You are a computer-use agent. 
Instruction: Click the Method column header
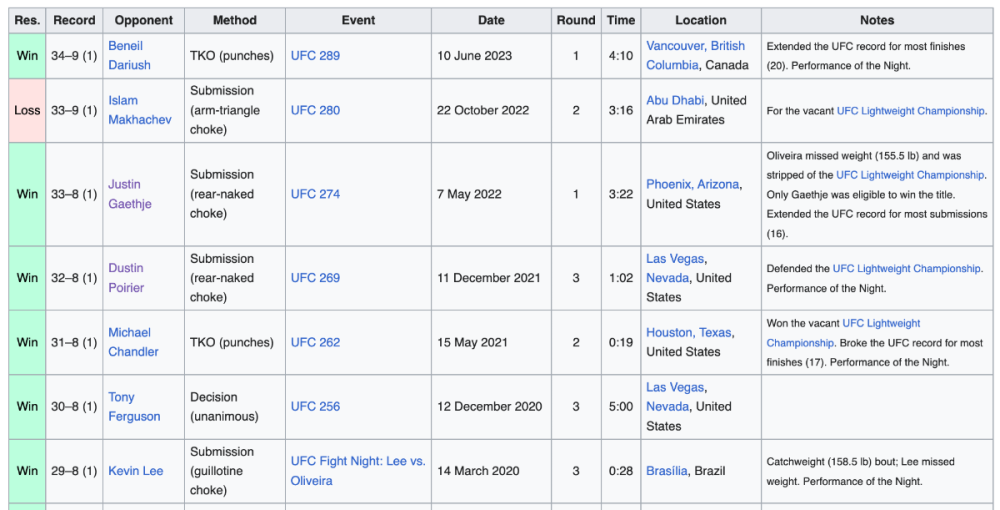235,20
